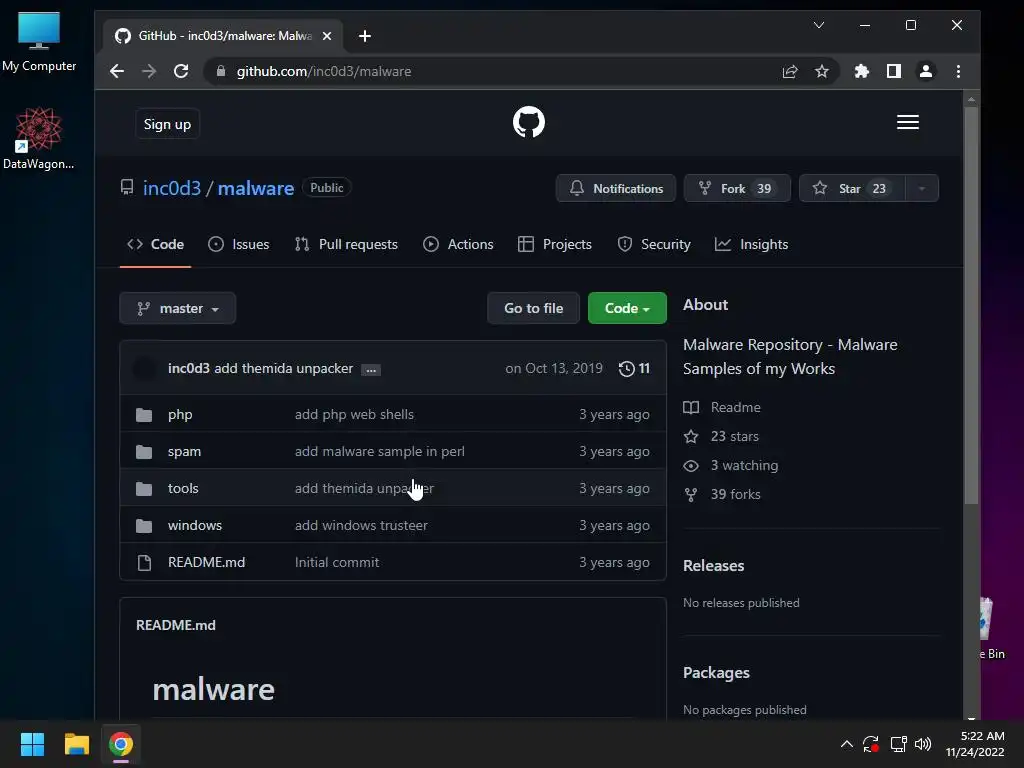Open Chrome three-dot menu
The height and width of the screenshot is (768, 1024).
pos(958,71)
